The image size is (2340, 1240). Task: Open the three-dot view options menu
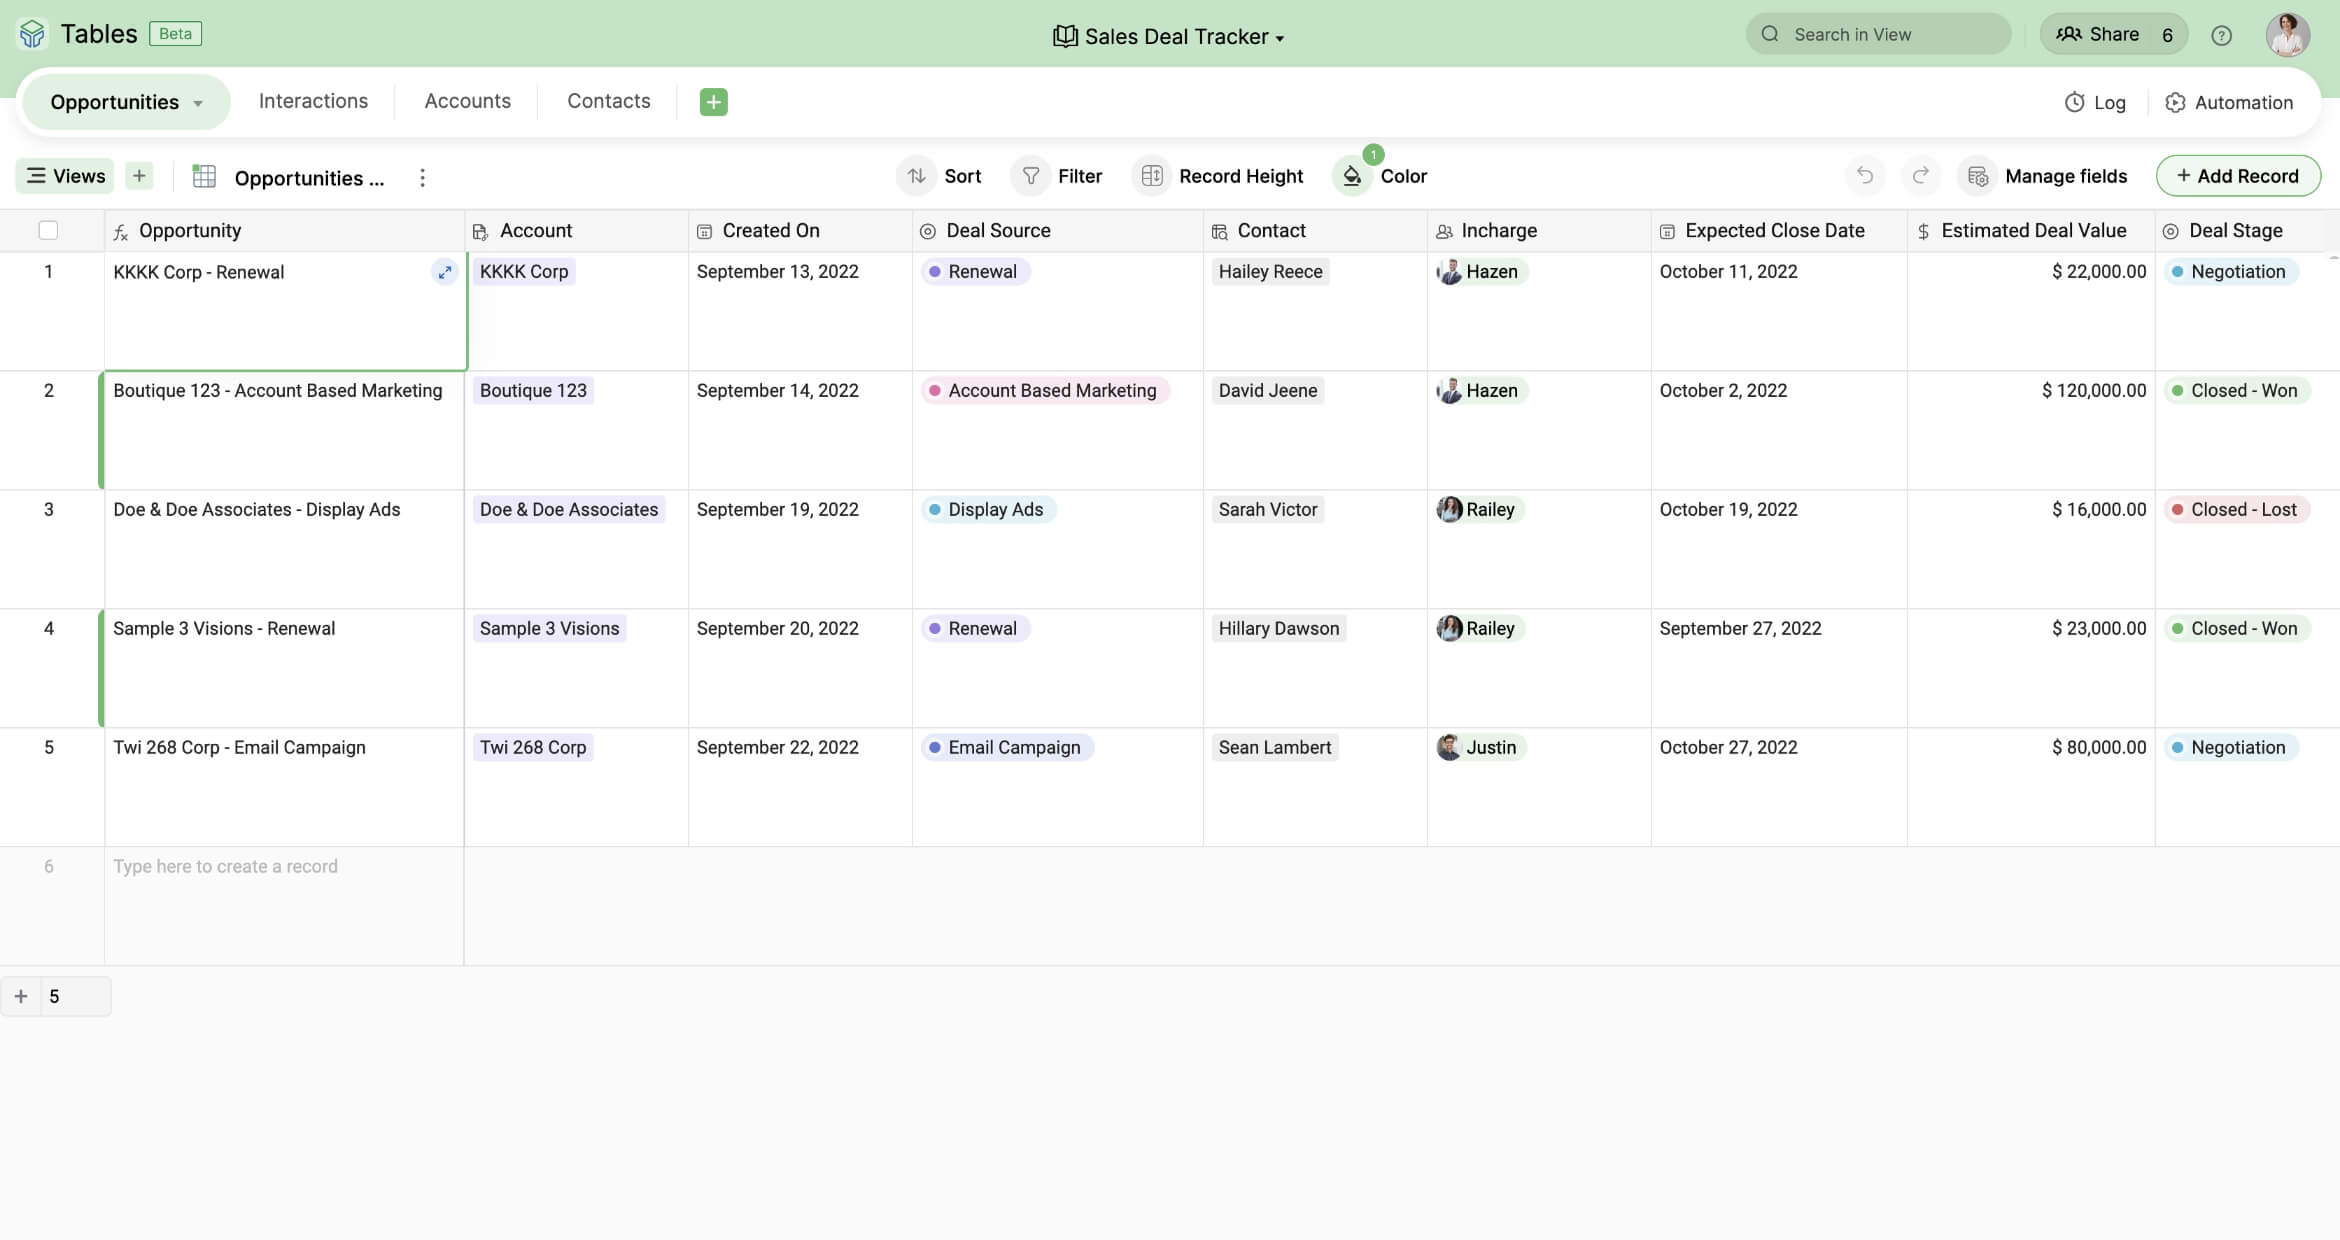422,178
